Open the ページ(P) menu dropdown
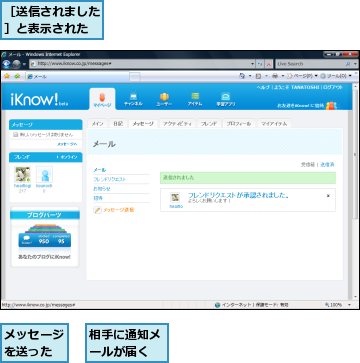360x363 pixels. (302, 76)
